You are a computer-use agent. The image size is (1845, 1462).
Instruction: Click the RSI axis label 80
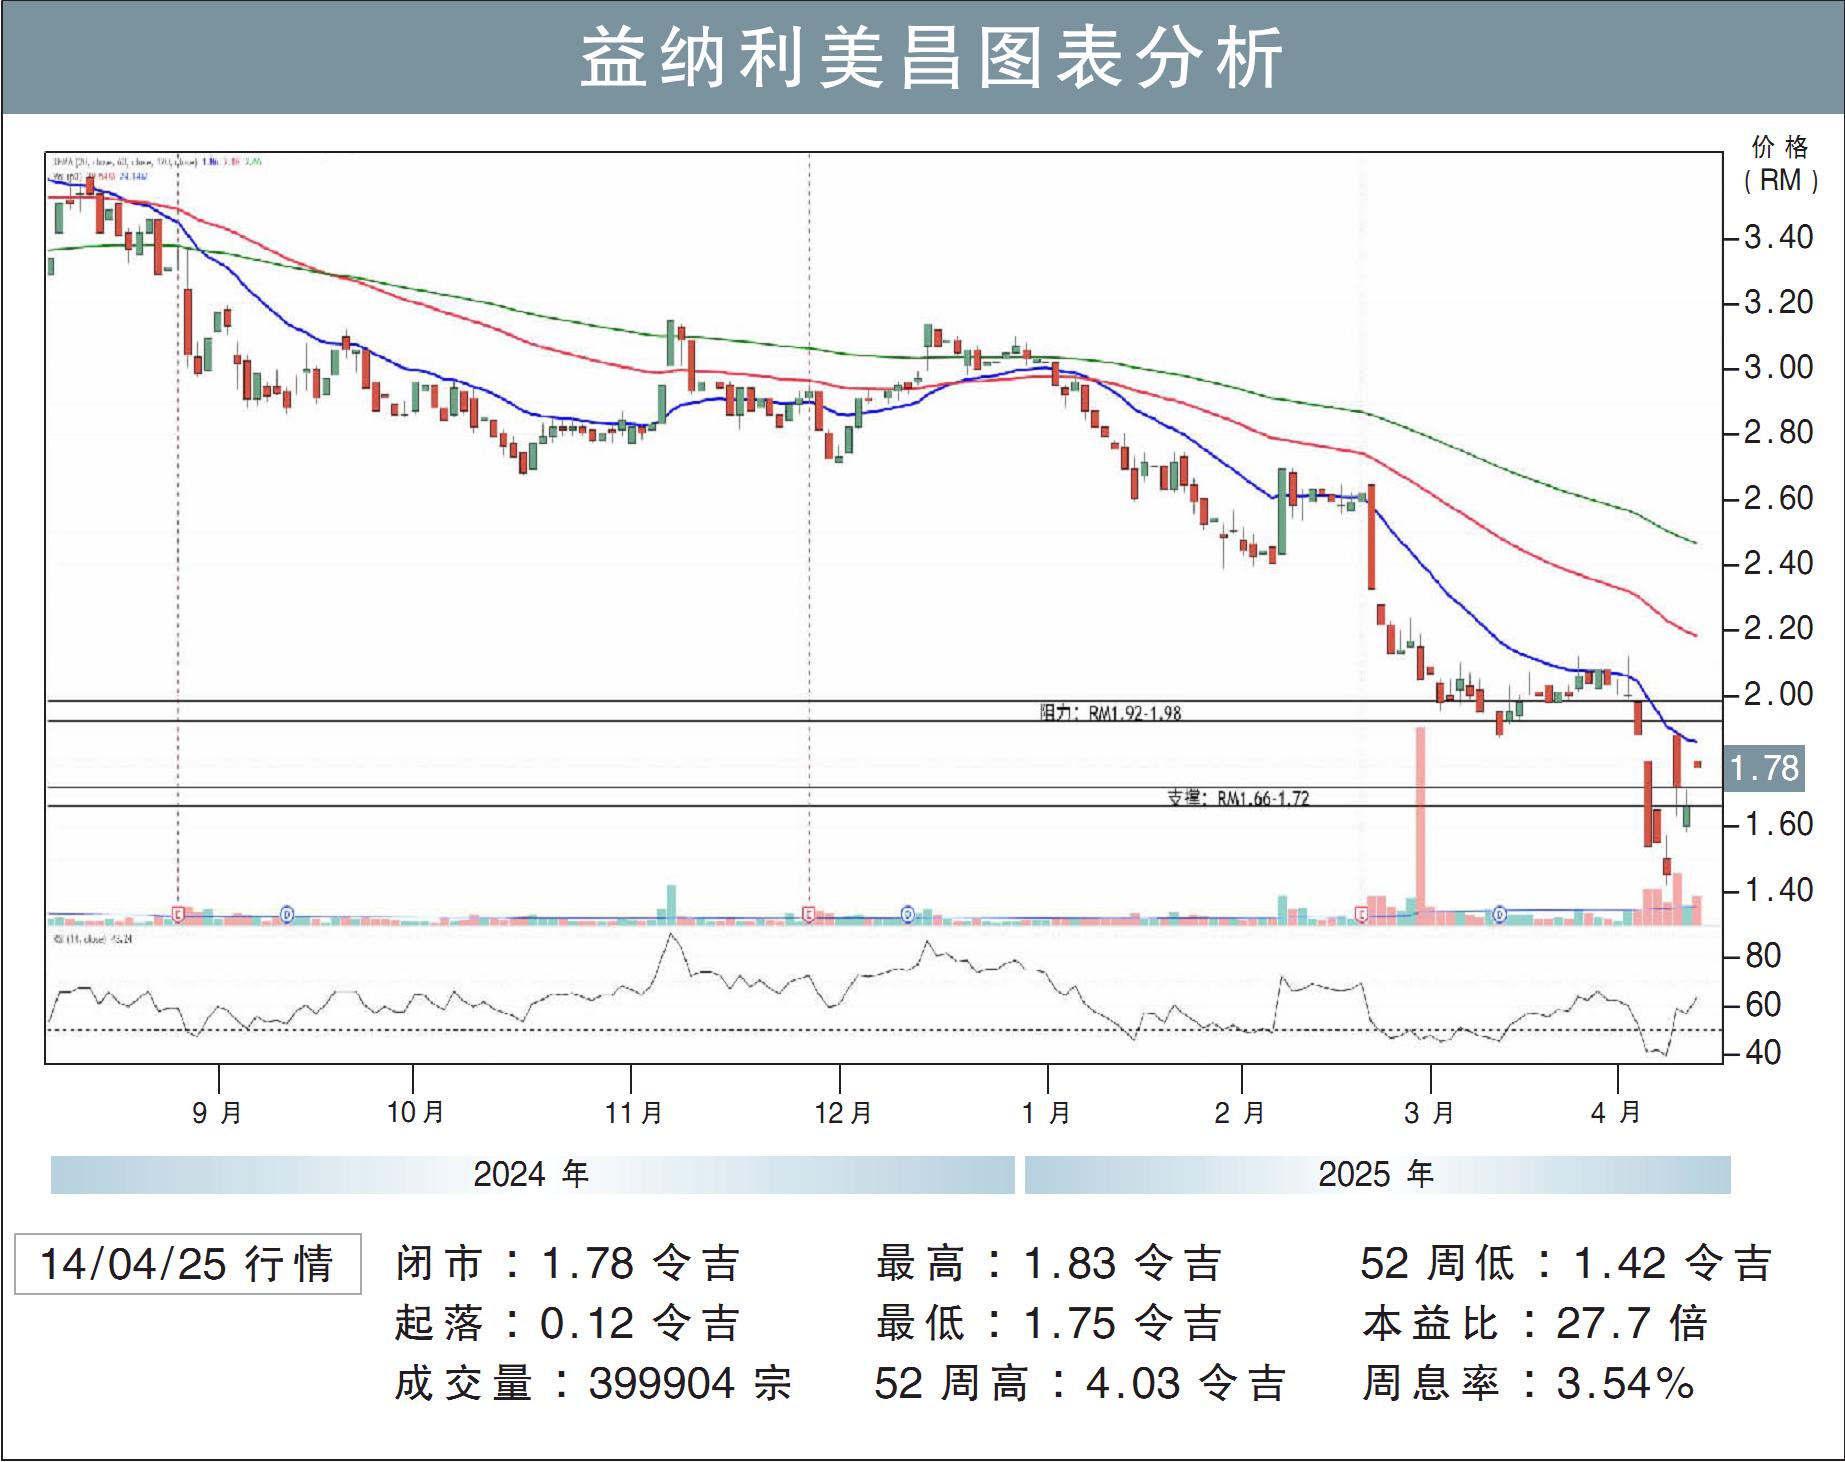[x=1763, y=956]
